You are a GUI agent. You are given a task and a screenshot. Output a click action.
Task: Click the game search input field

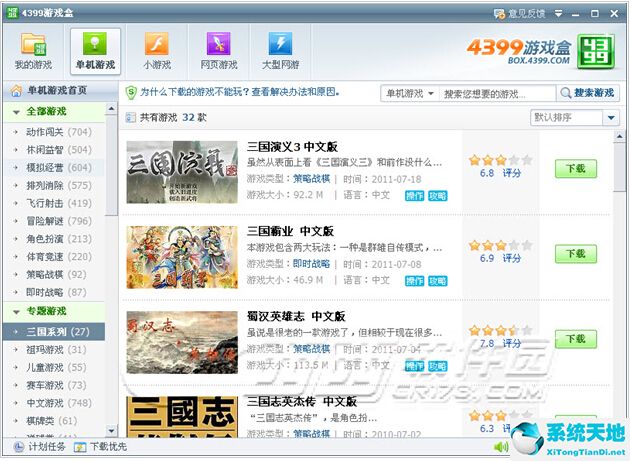(497, 94)
